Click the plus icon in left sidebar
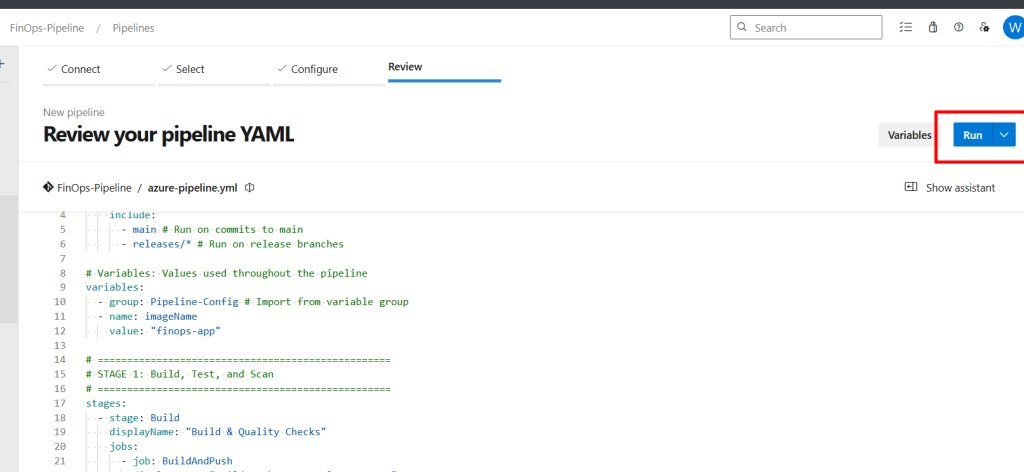This screenshot has width=1024, height=472. (3, 63)
